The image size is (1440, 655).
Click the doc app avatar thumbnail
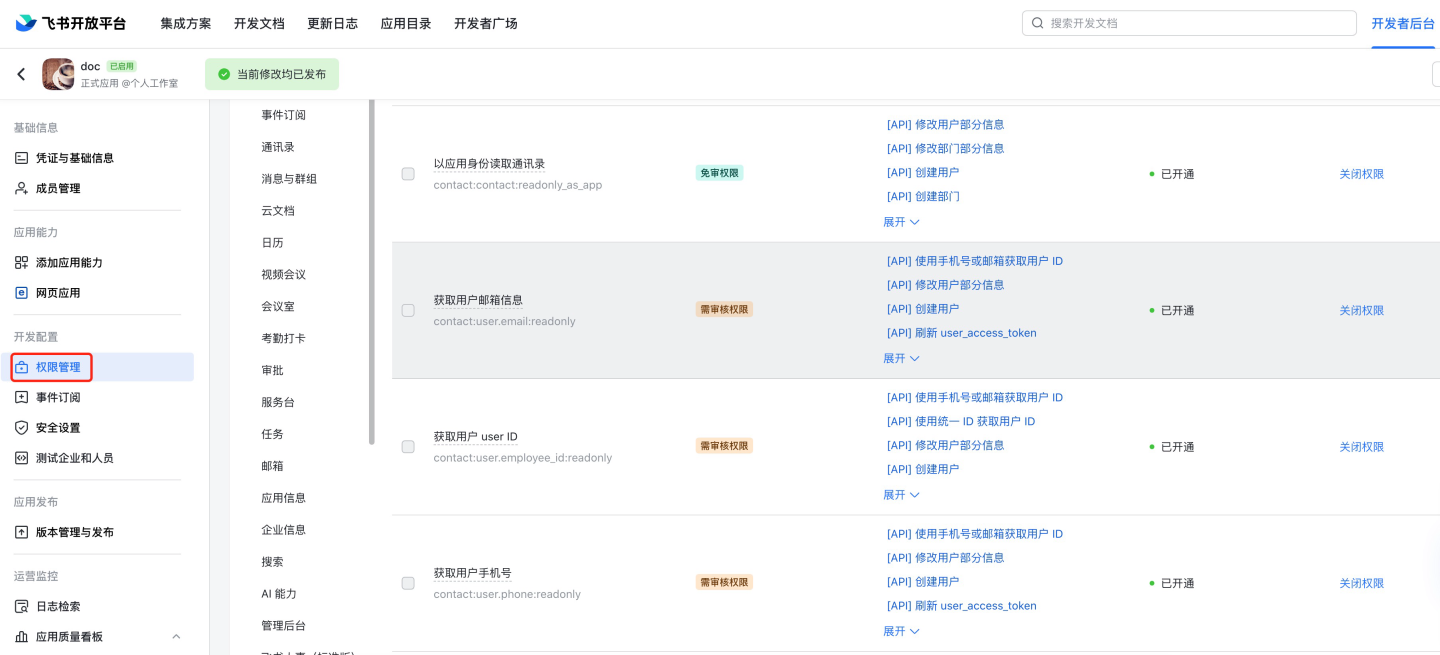point(58,74)
